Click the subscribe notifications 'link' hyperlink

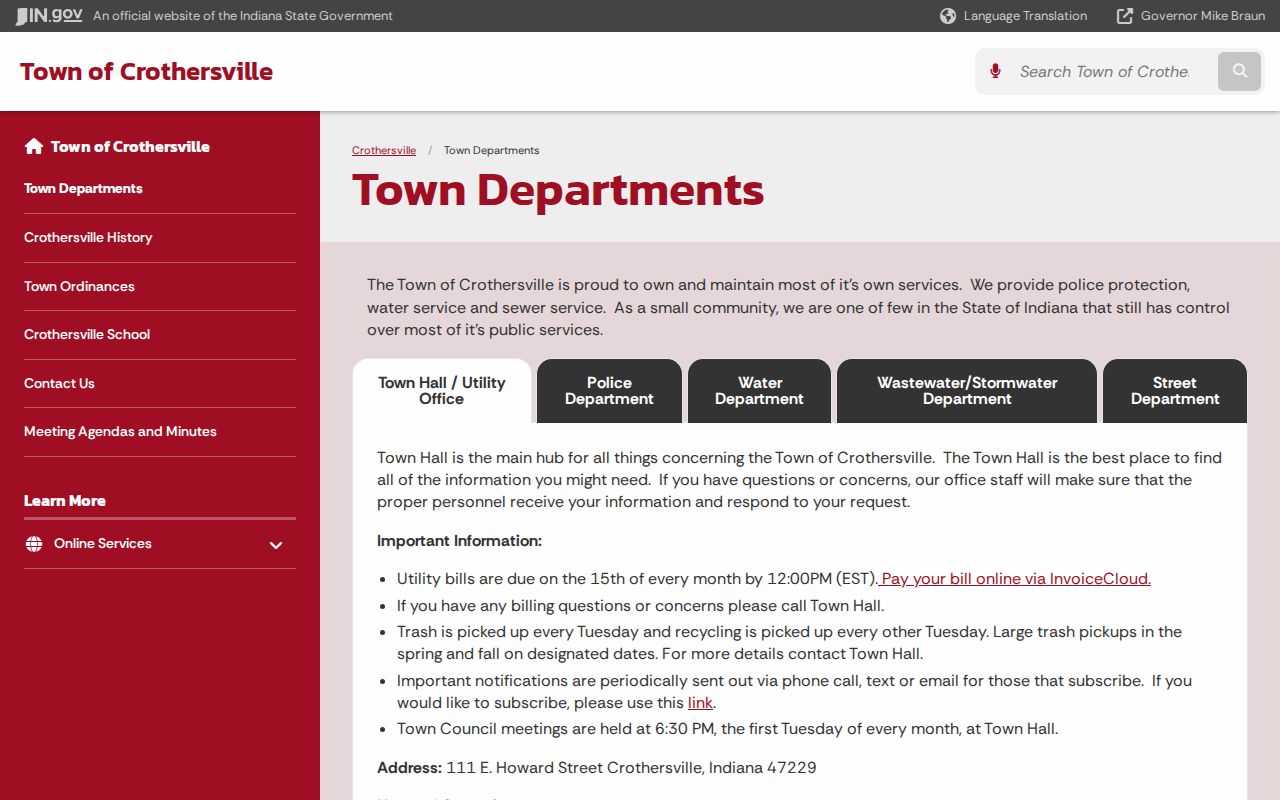click(700, 702)
